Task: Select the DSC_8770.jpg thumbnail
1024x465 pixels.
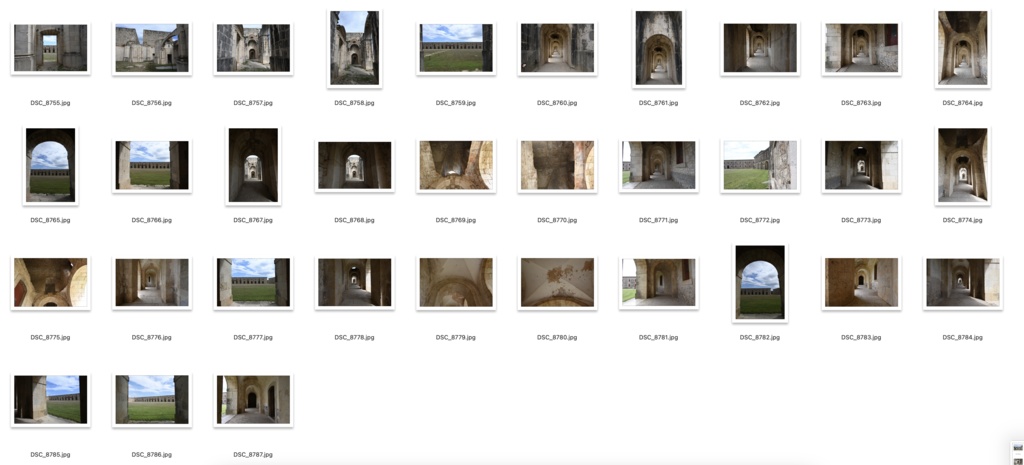Action: click(x=557, y=165)
